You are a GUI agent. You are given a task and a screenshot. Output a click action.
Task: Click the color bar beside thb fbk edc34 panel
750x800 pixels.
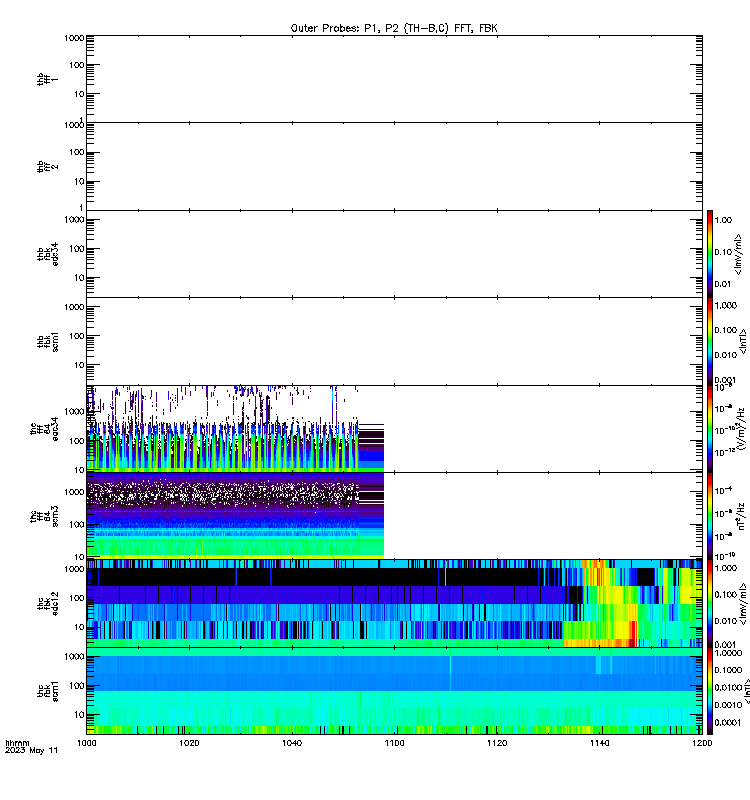[710, 254]
